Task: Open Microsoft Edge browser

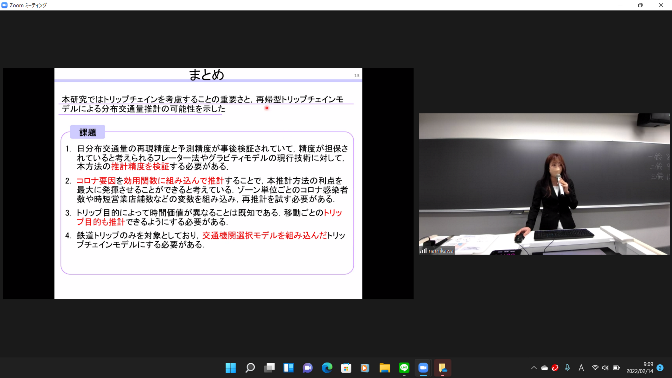Action: click(327, 368)
